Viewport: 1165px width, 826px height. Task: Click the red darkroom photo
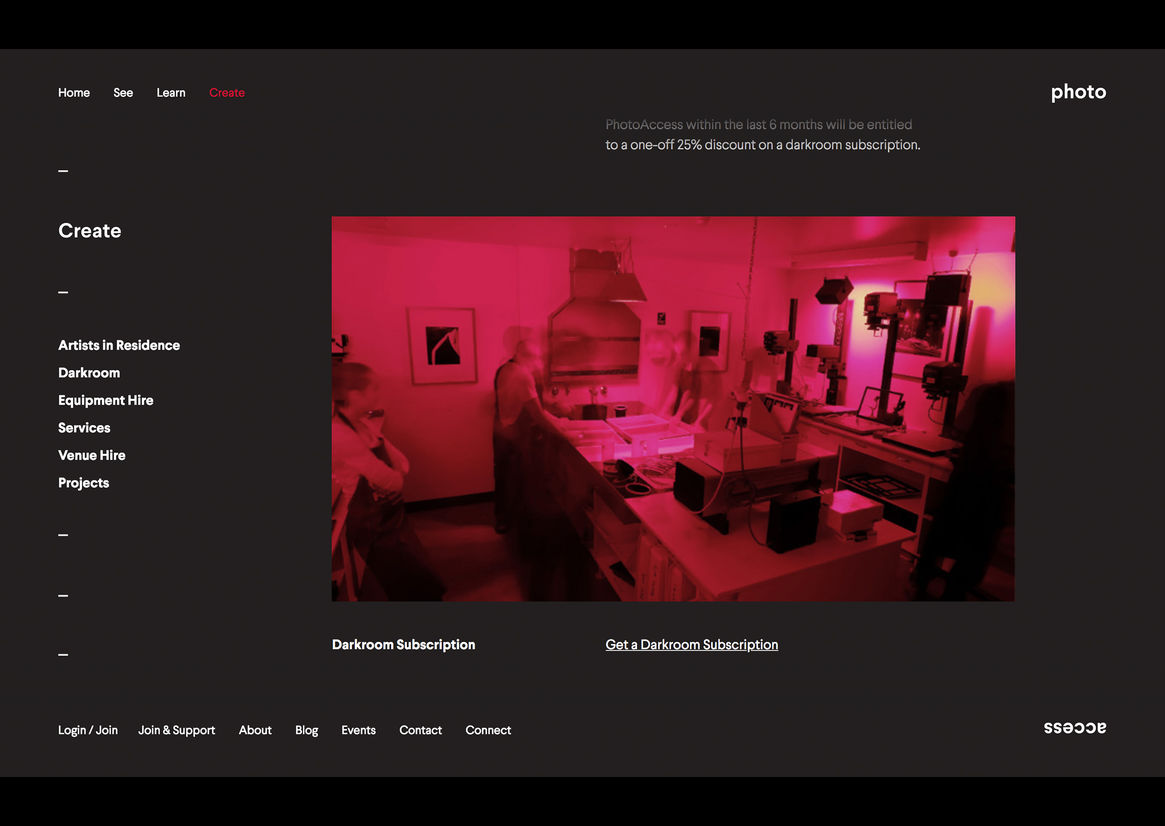tap(673, 408)
